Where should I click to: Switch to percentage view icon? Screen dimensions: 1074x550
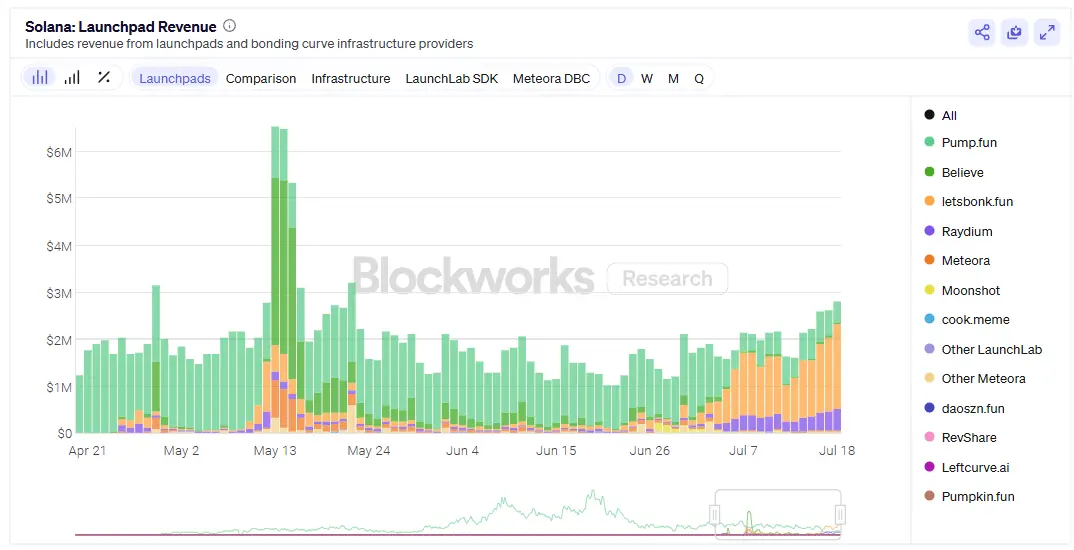pos(104,77)
